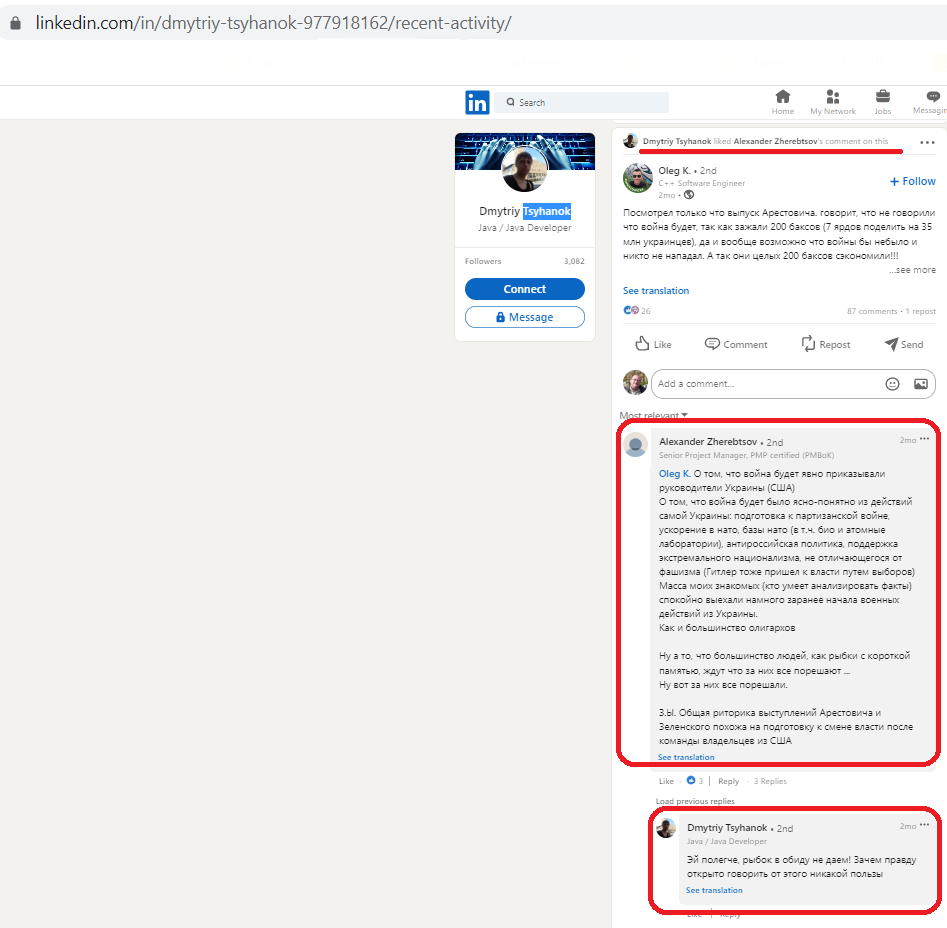Click the site lock icon in address bar
This screenshot has height=928, width=947.
click(16, 23)
